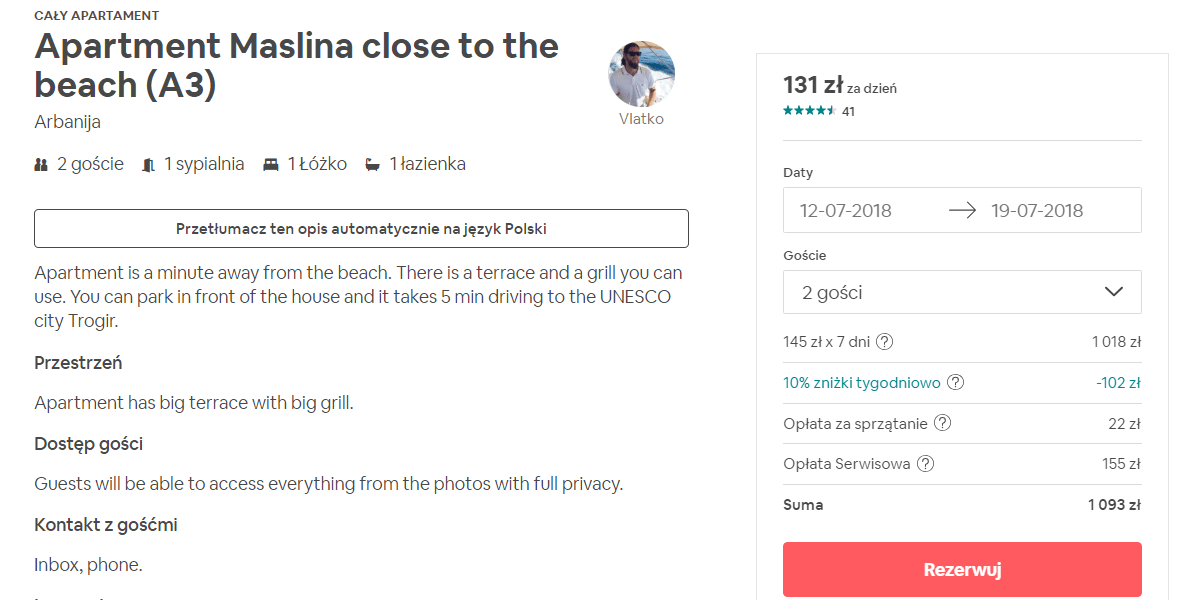Open help icon for weekly discount
The width and height of the screenshot is (1179, 600).
(x=955, y=383)
